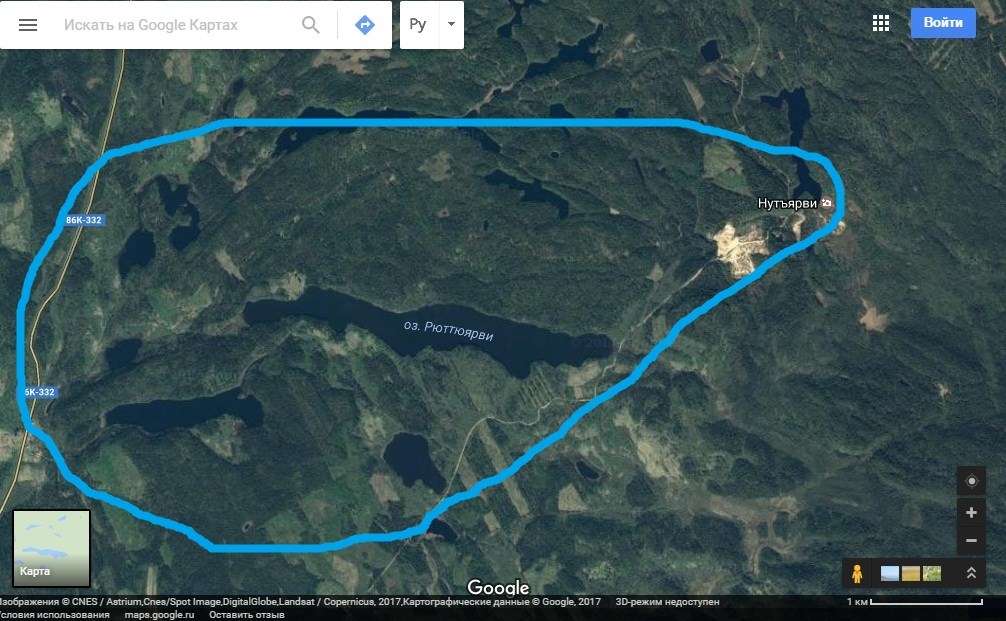Open the Оставить отзыв link

(246, 615)
